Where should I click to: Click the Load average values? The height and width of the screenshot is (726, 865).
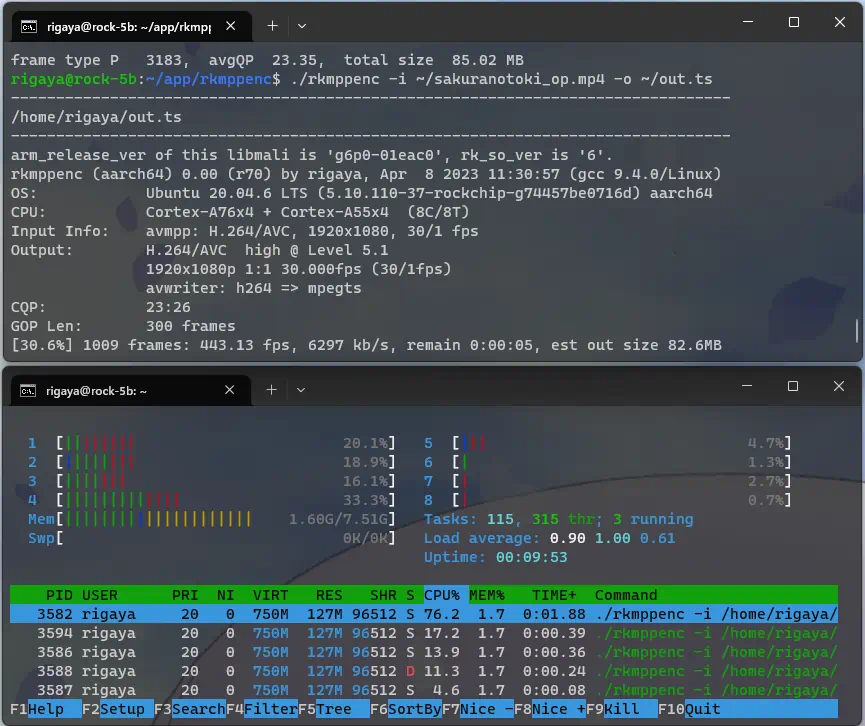pyautogui.click(x=612, y=538)
